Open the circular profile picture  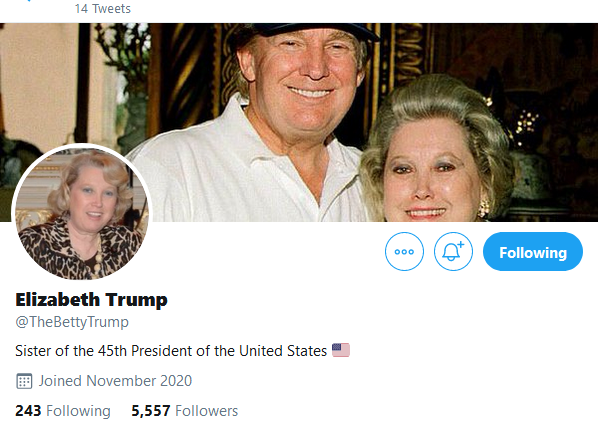(82, 214)
